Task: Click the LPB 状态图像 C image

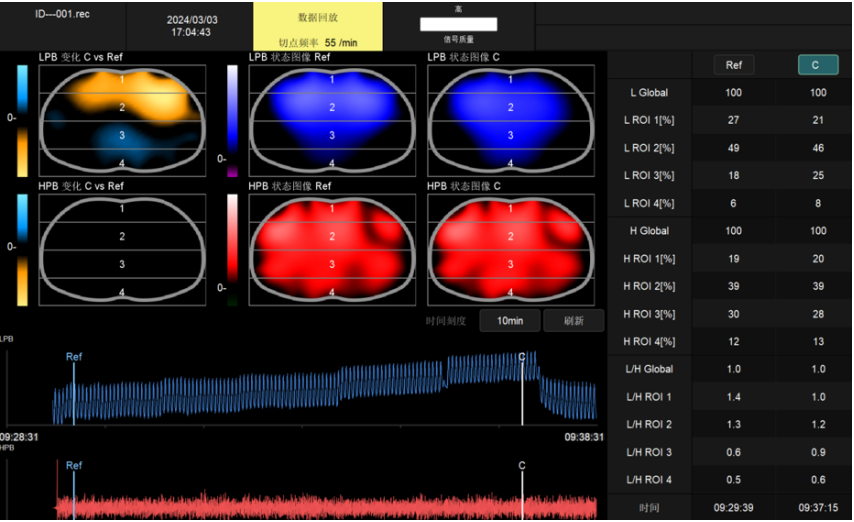Action: click(x=511, y=120)
